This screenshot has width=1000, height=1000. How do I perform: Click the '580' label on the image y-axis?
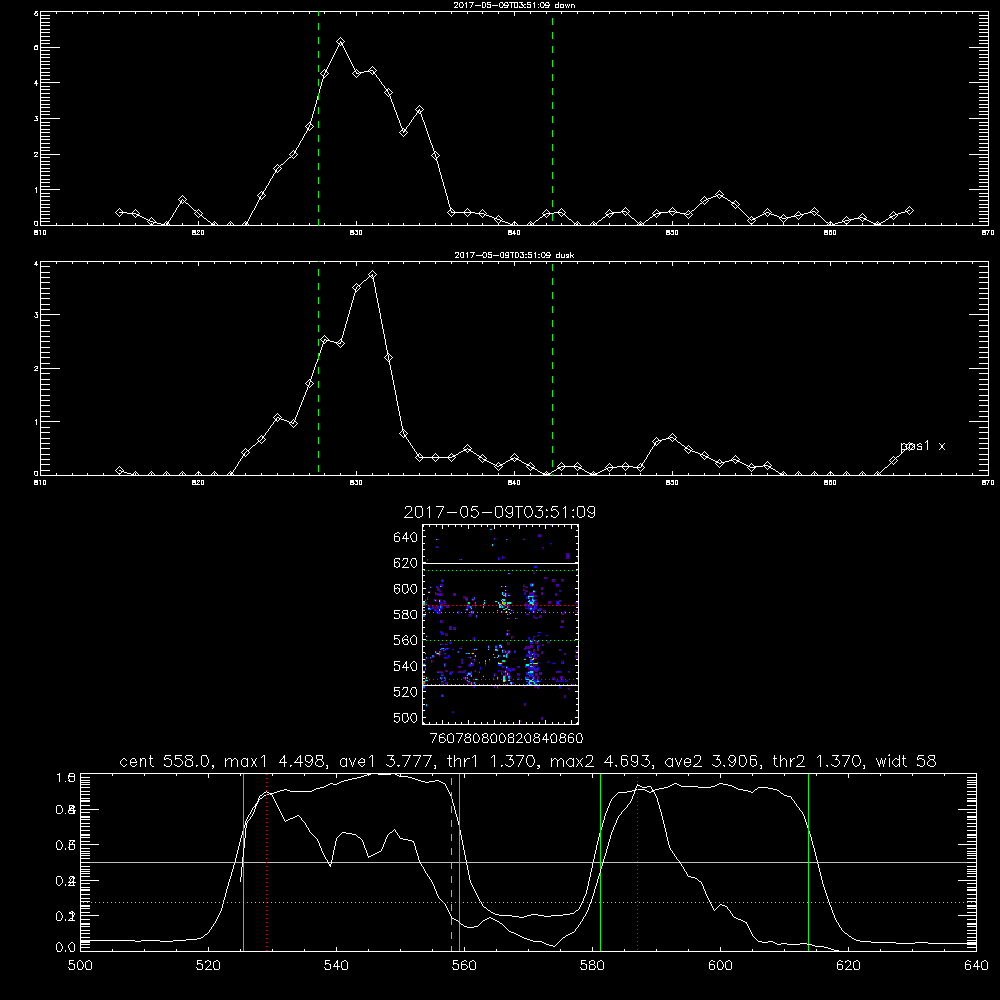pos(406,615)
